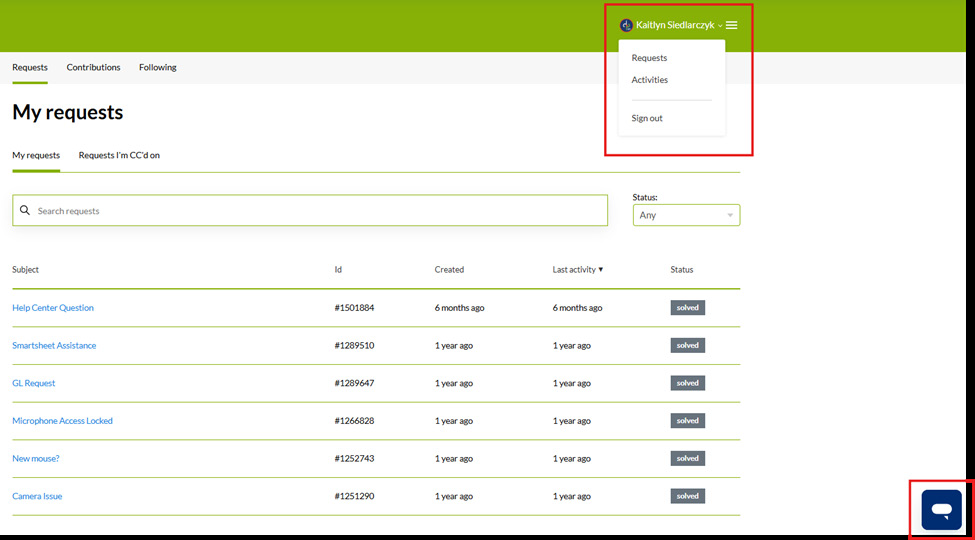
Task: Expand the Kaitlyn Siedlarczyk profile chevron
Action: pos(720,26)
